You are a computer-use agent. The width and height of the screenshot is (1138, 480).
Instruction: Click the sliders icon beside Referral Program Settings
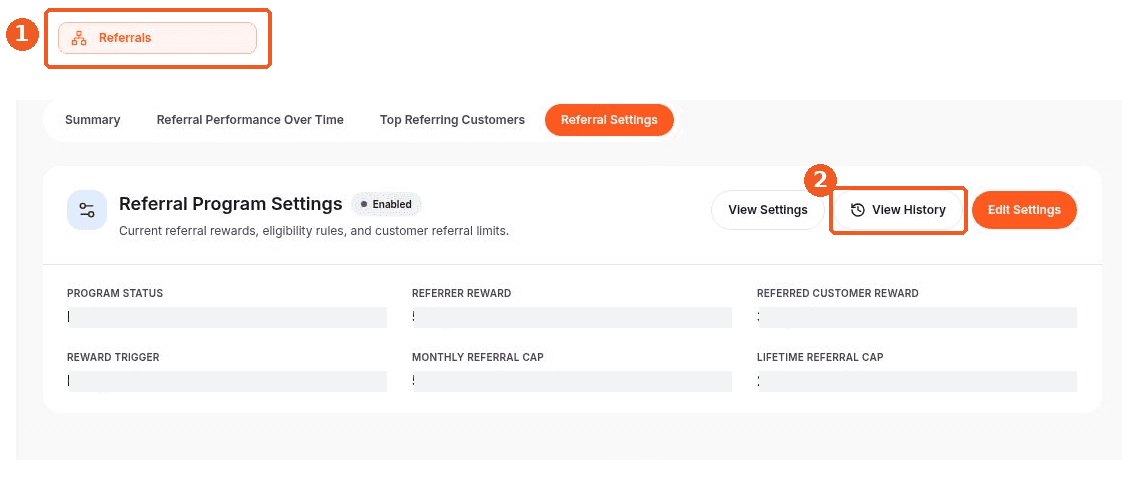click(x=87, y=211)
